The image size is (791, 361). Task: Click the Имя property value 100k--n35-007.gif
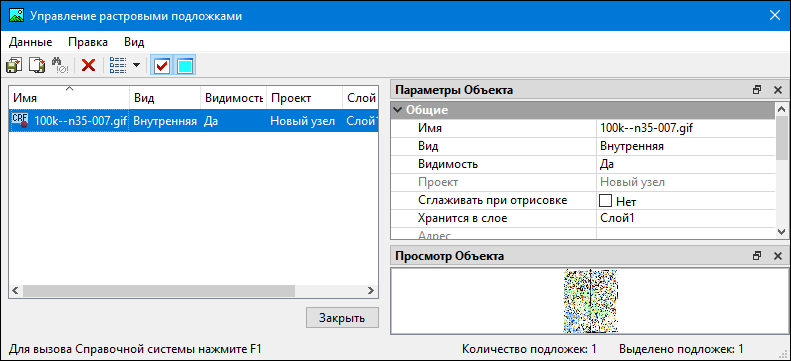coord(686,128)
